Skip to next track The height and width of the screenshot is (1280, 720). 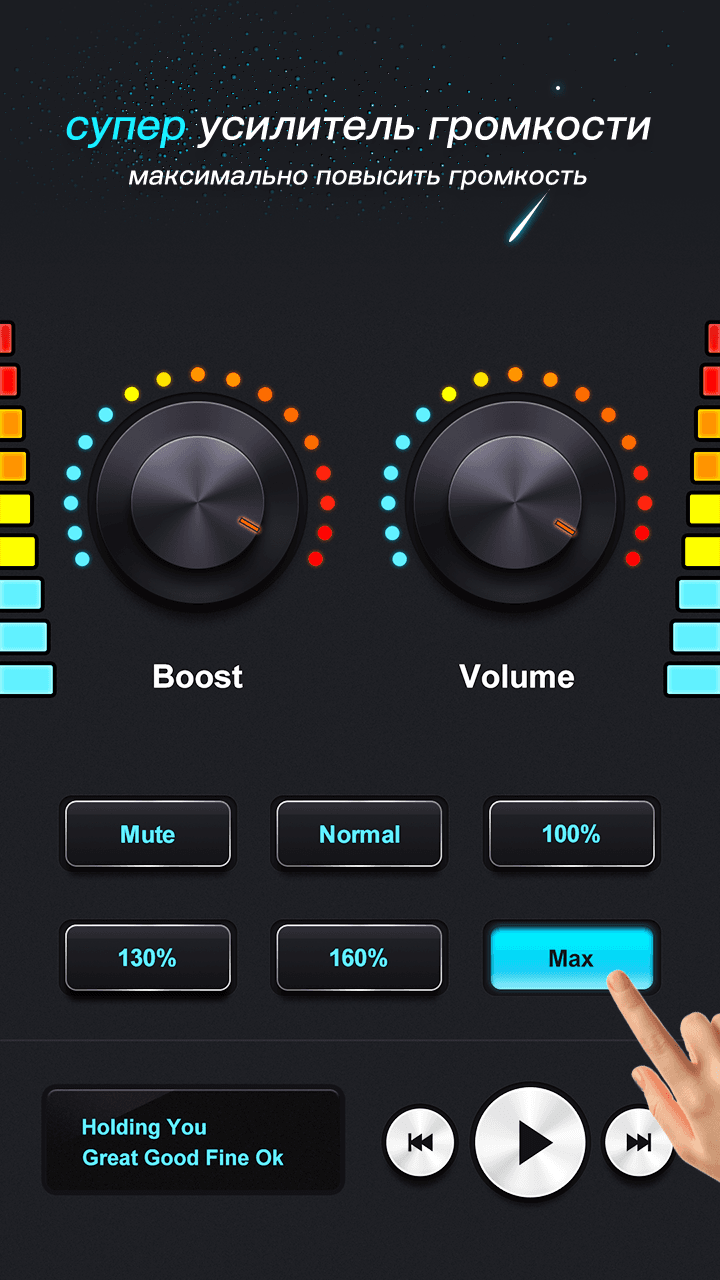click(638, 1142)
